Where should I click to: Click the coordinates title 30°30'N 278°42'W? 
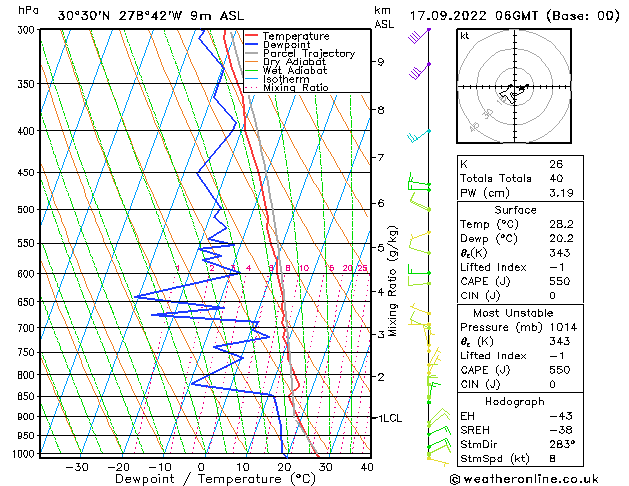coord(120,16)
